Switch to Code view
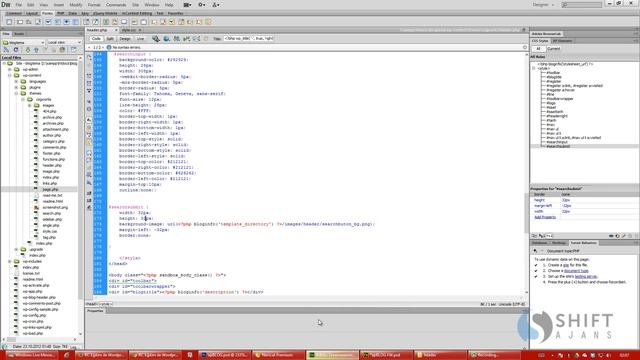Image resolution: width=640 pixels, height=360 pixels. [96, 39]
